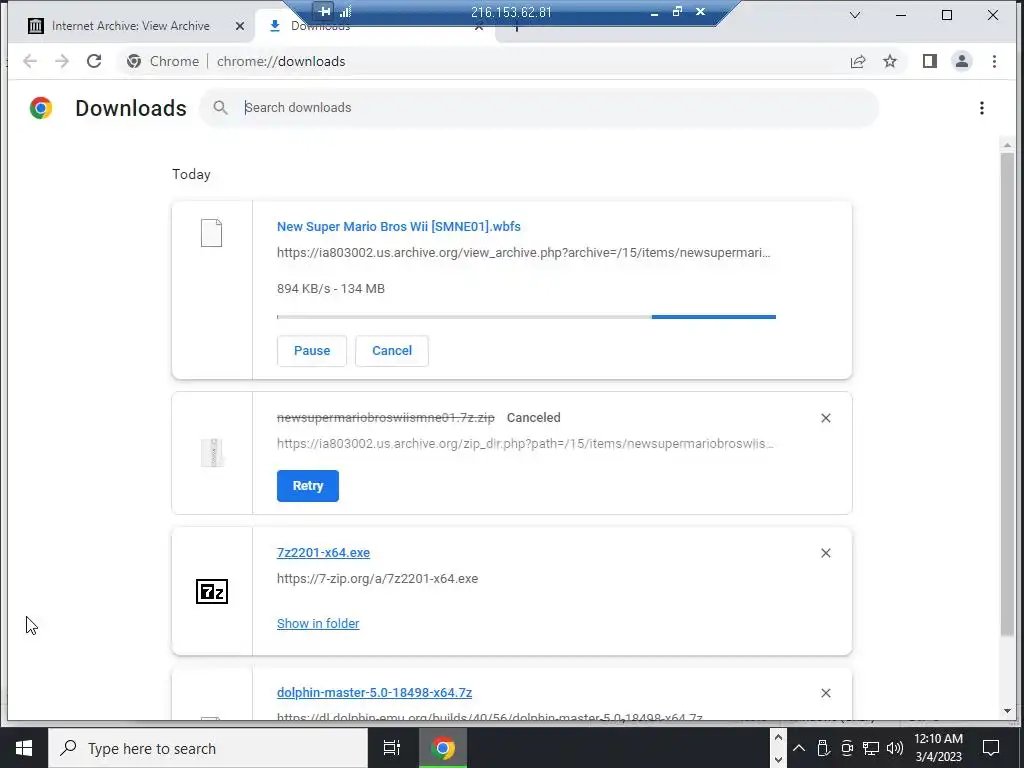Click the scrollbar up arrow
The image size is (1024, 768).
(x=1007, y=145)
